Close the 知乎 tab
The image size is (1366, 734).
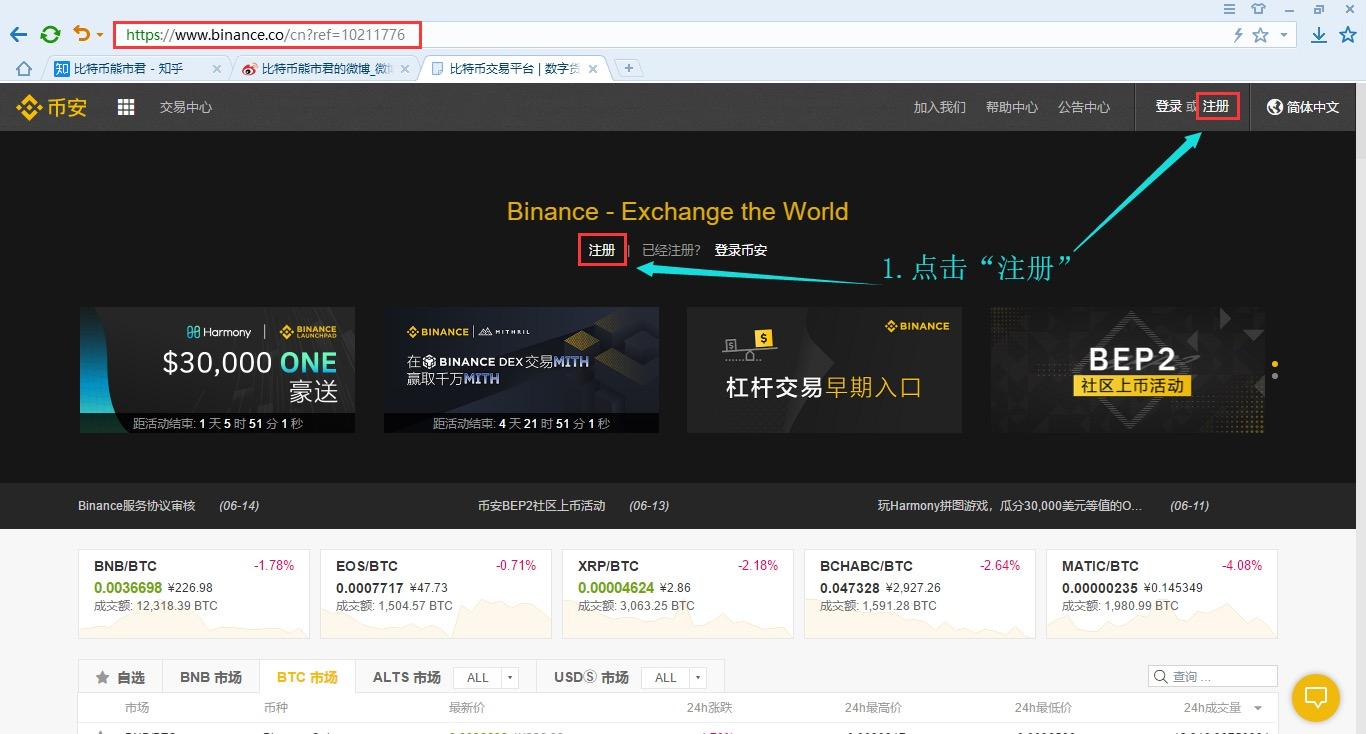pos(217,69)
